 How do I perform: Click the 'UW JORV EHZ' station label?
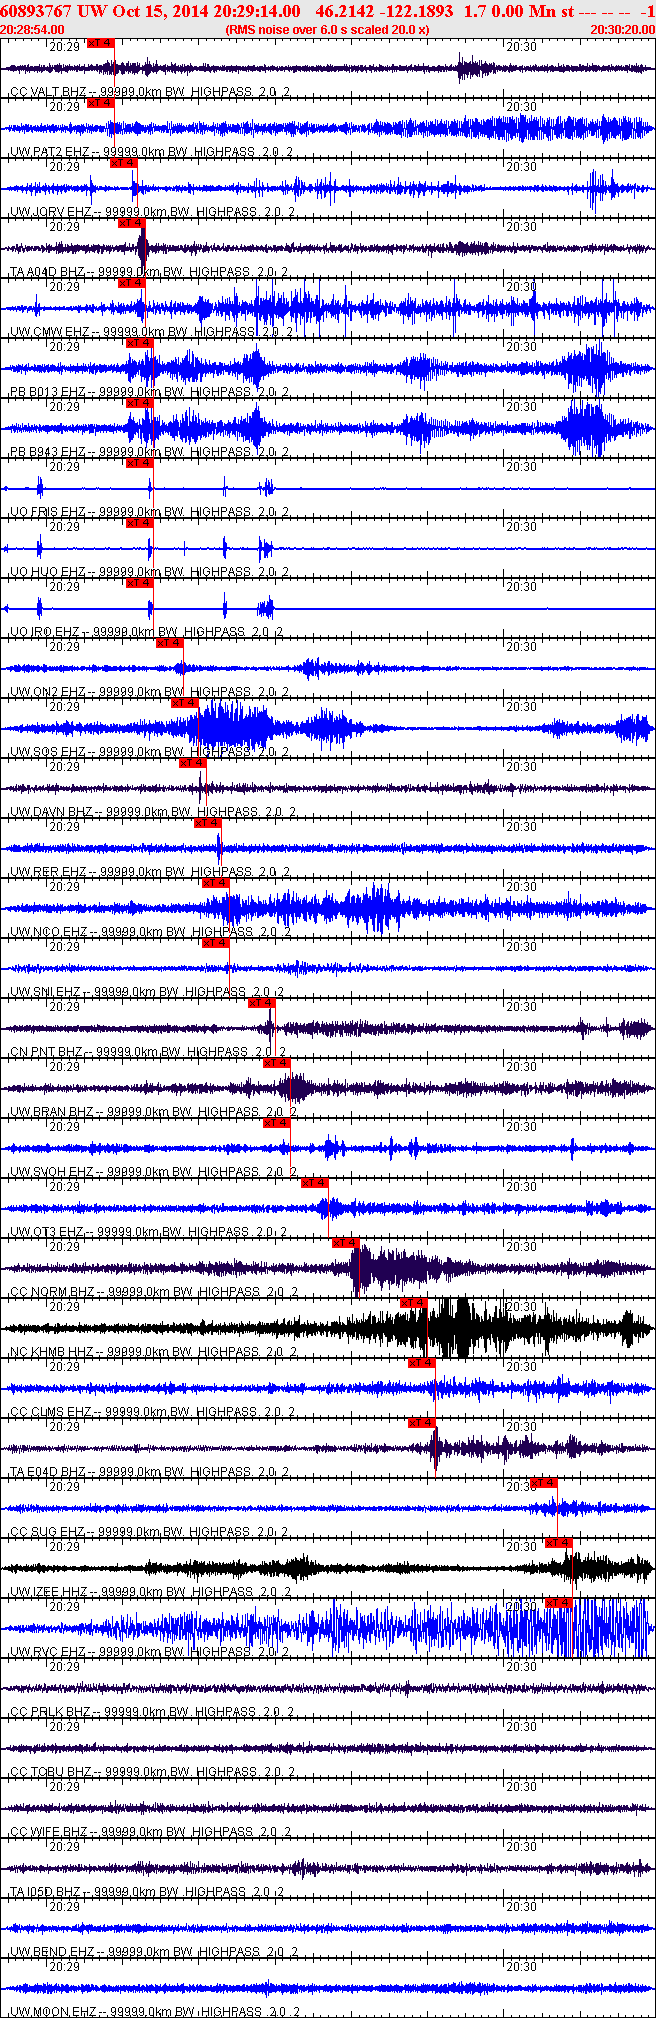click(x=50, y=212)
